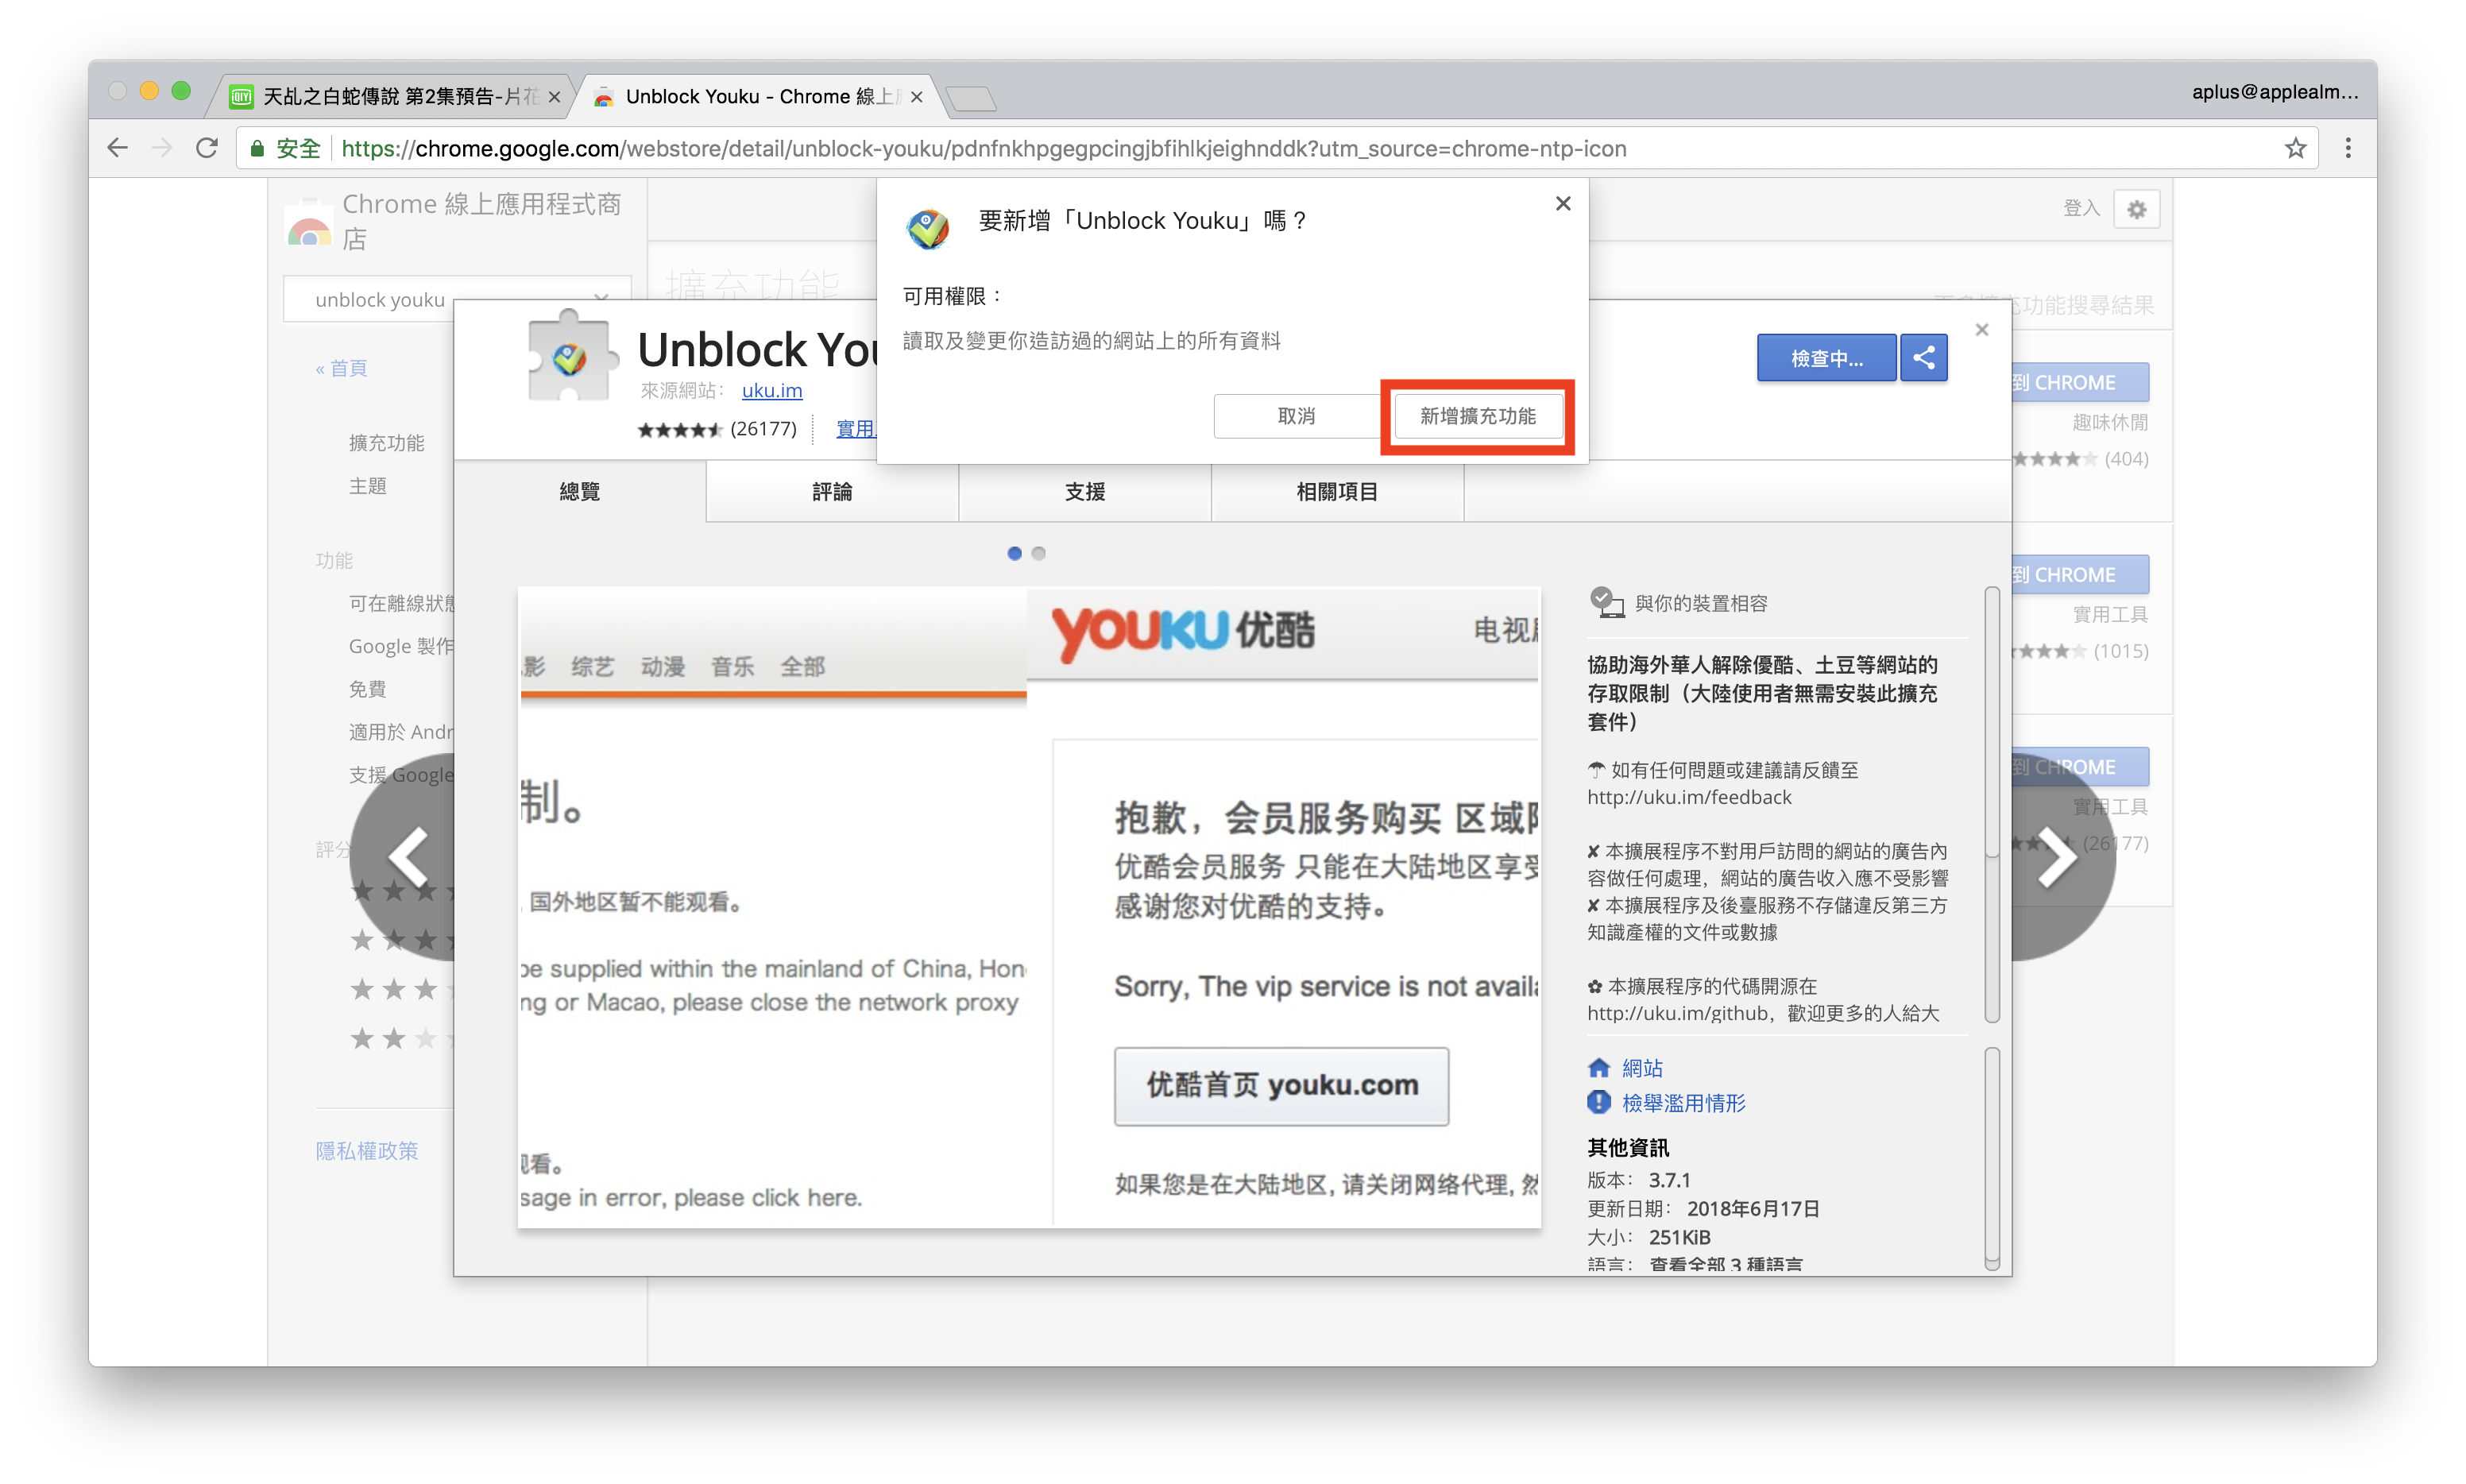The width and height of the screenshot is (2466, 1484).
Task: Close the Unblock Youku browser tab
Action: (x=916, y=97)
